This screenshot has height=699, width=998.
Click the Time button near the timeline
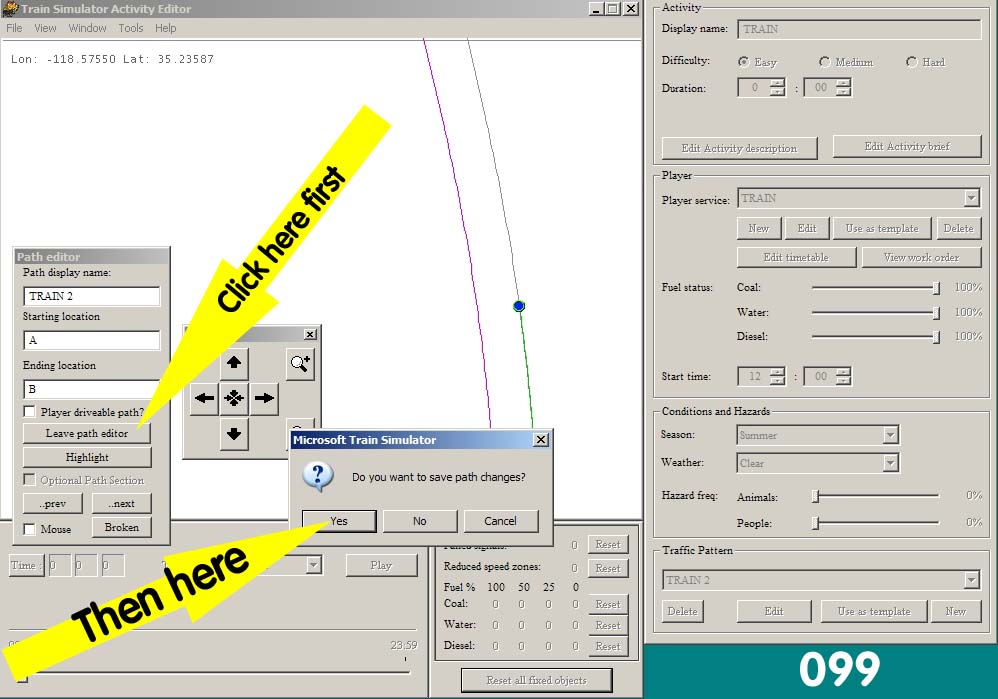coord(27,565)
